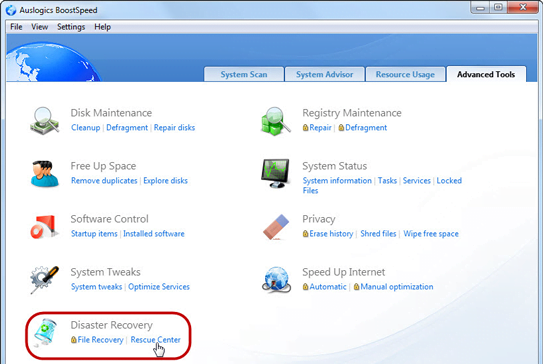
Task: Open the Installed software link
Action: pyautogui.click(x=154, y=233)
